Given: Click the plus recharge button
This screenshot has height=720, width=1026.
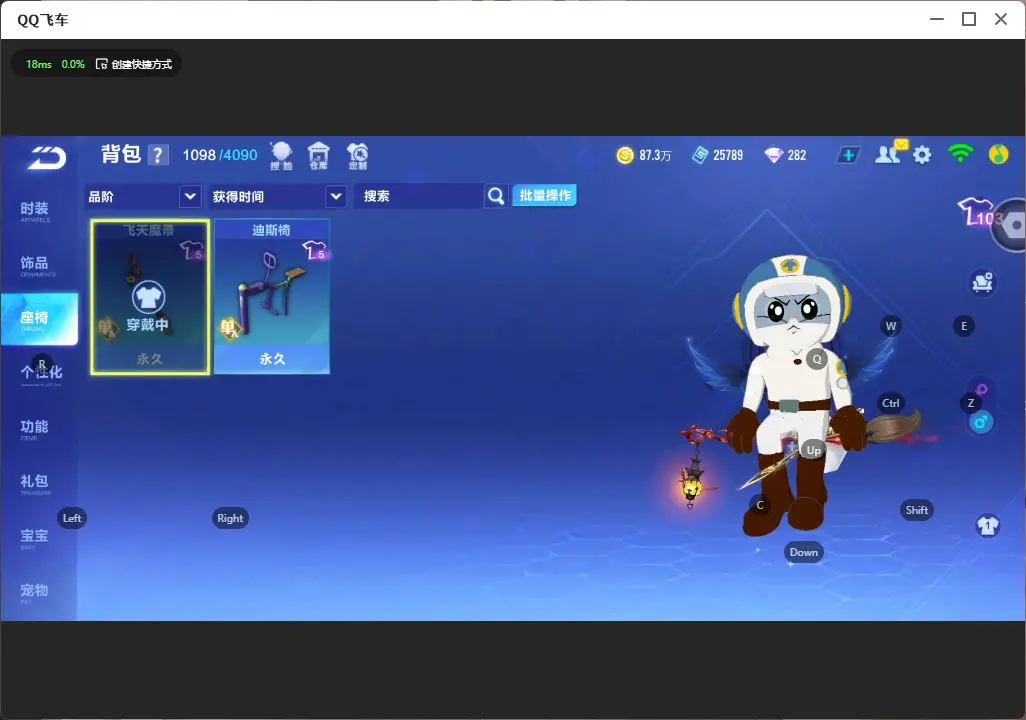Looking at the screenshot, I should coord(848,155).
